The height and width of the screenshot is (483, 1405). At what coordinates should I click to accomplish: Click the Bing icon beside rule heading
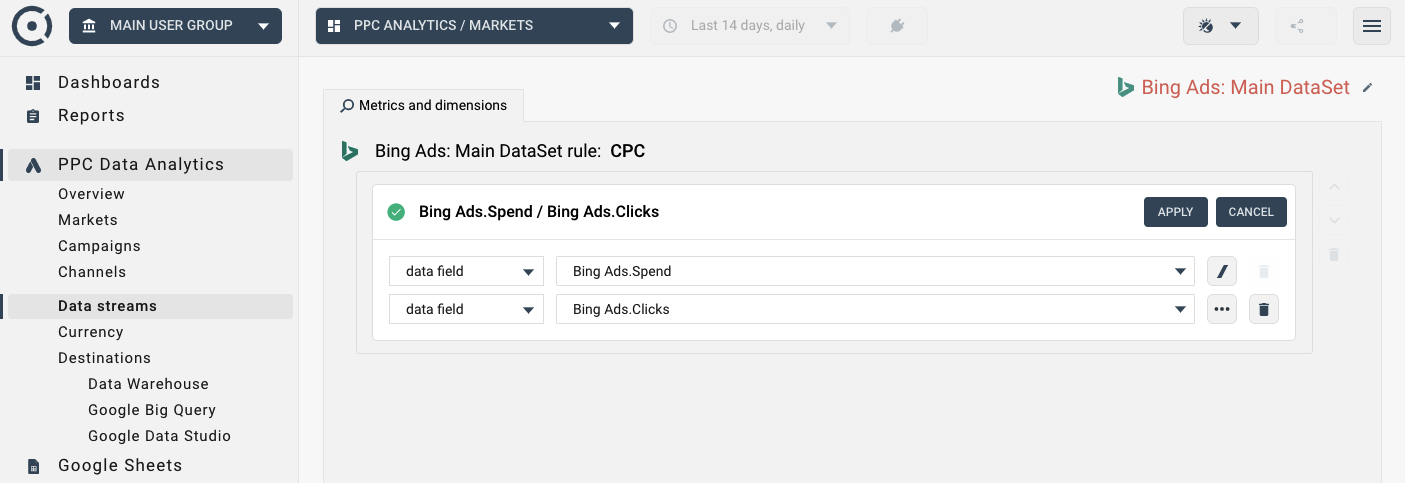pyautogui.click(x=349, y=151)
